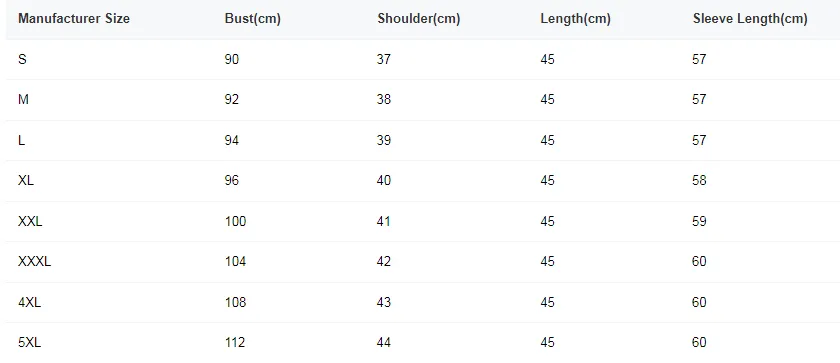This screenshot has height=363, width=840.
Task: Select the S size row label
Action: coord(22,59)
